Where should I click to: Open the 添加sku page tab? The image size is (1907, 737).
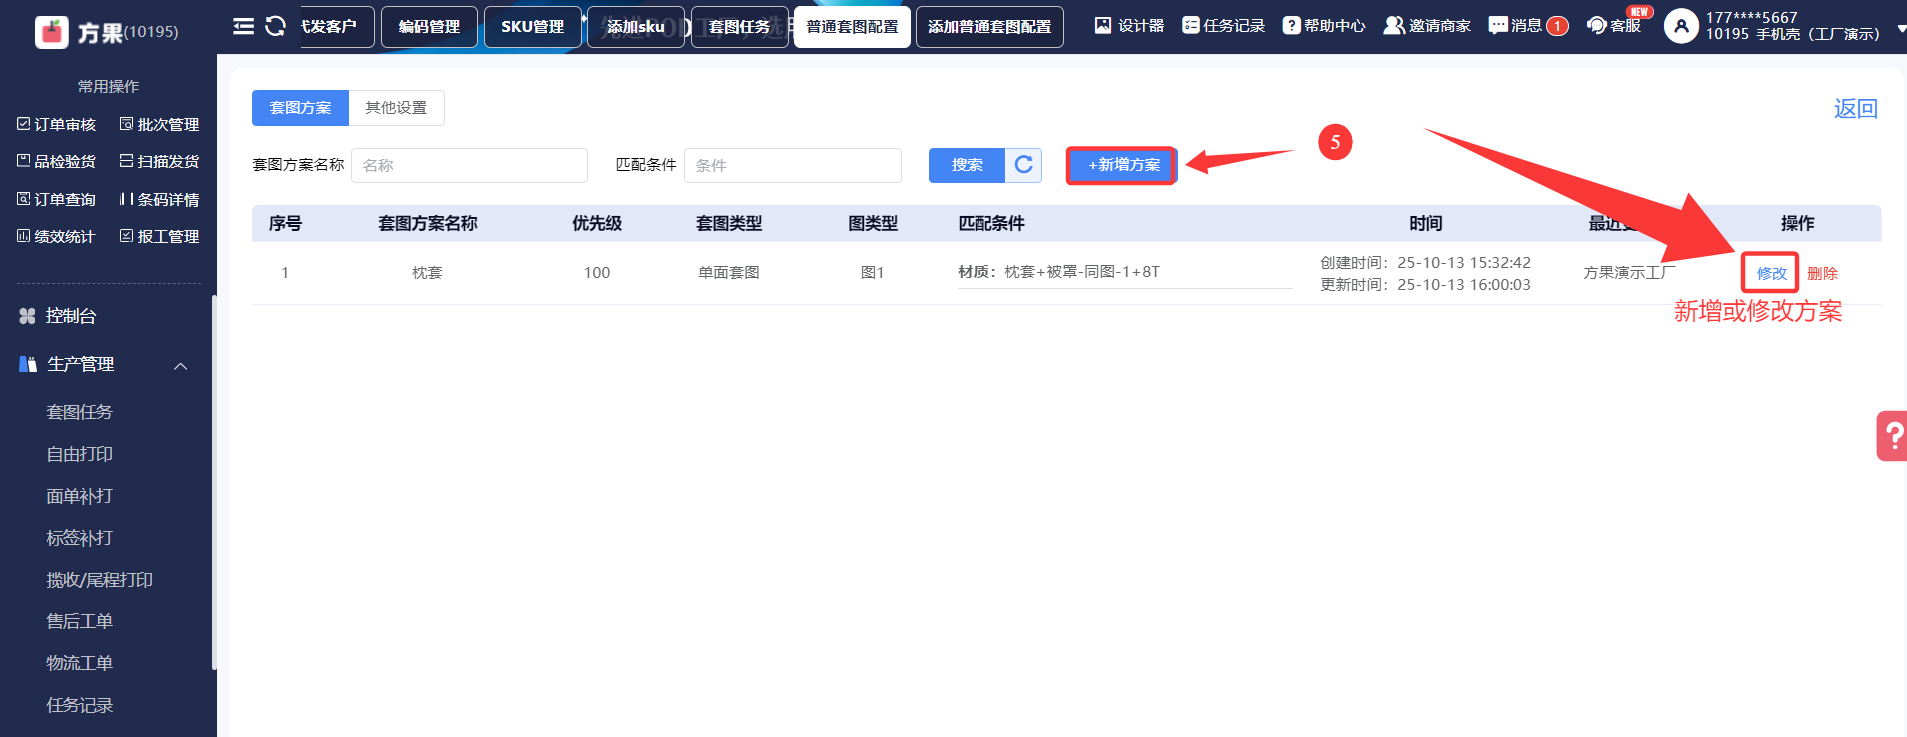(x=636, y=27)
